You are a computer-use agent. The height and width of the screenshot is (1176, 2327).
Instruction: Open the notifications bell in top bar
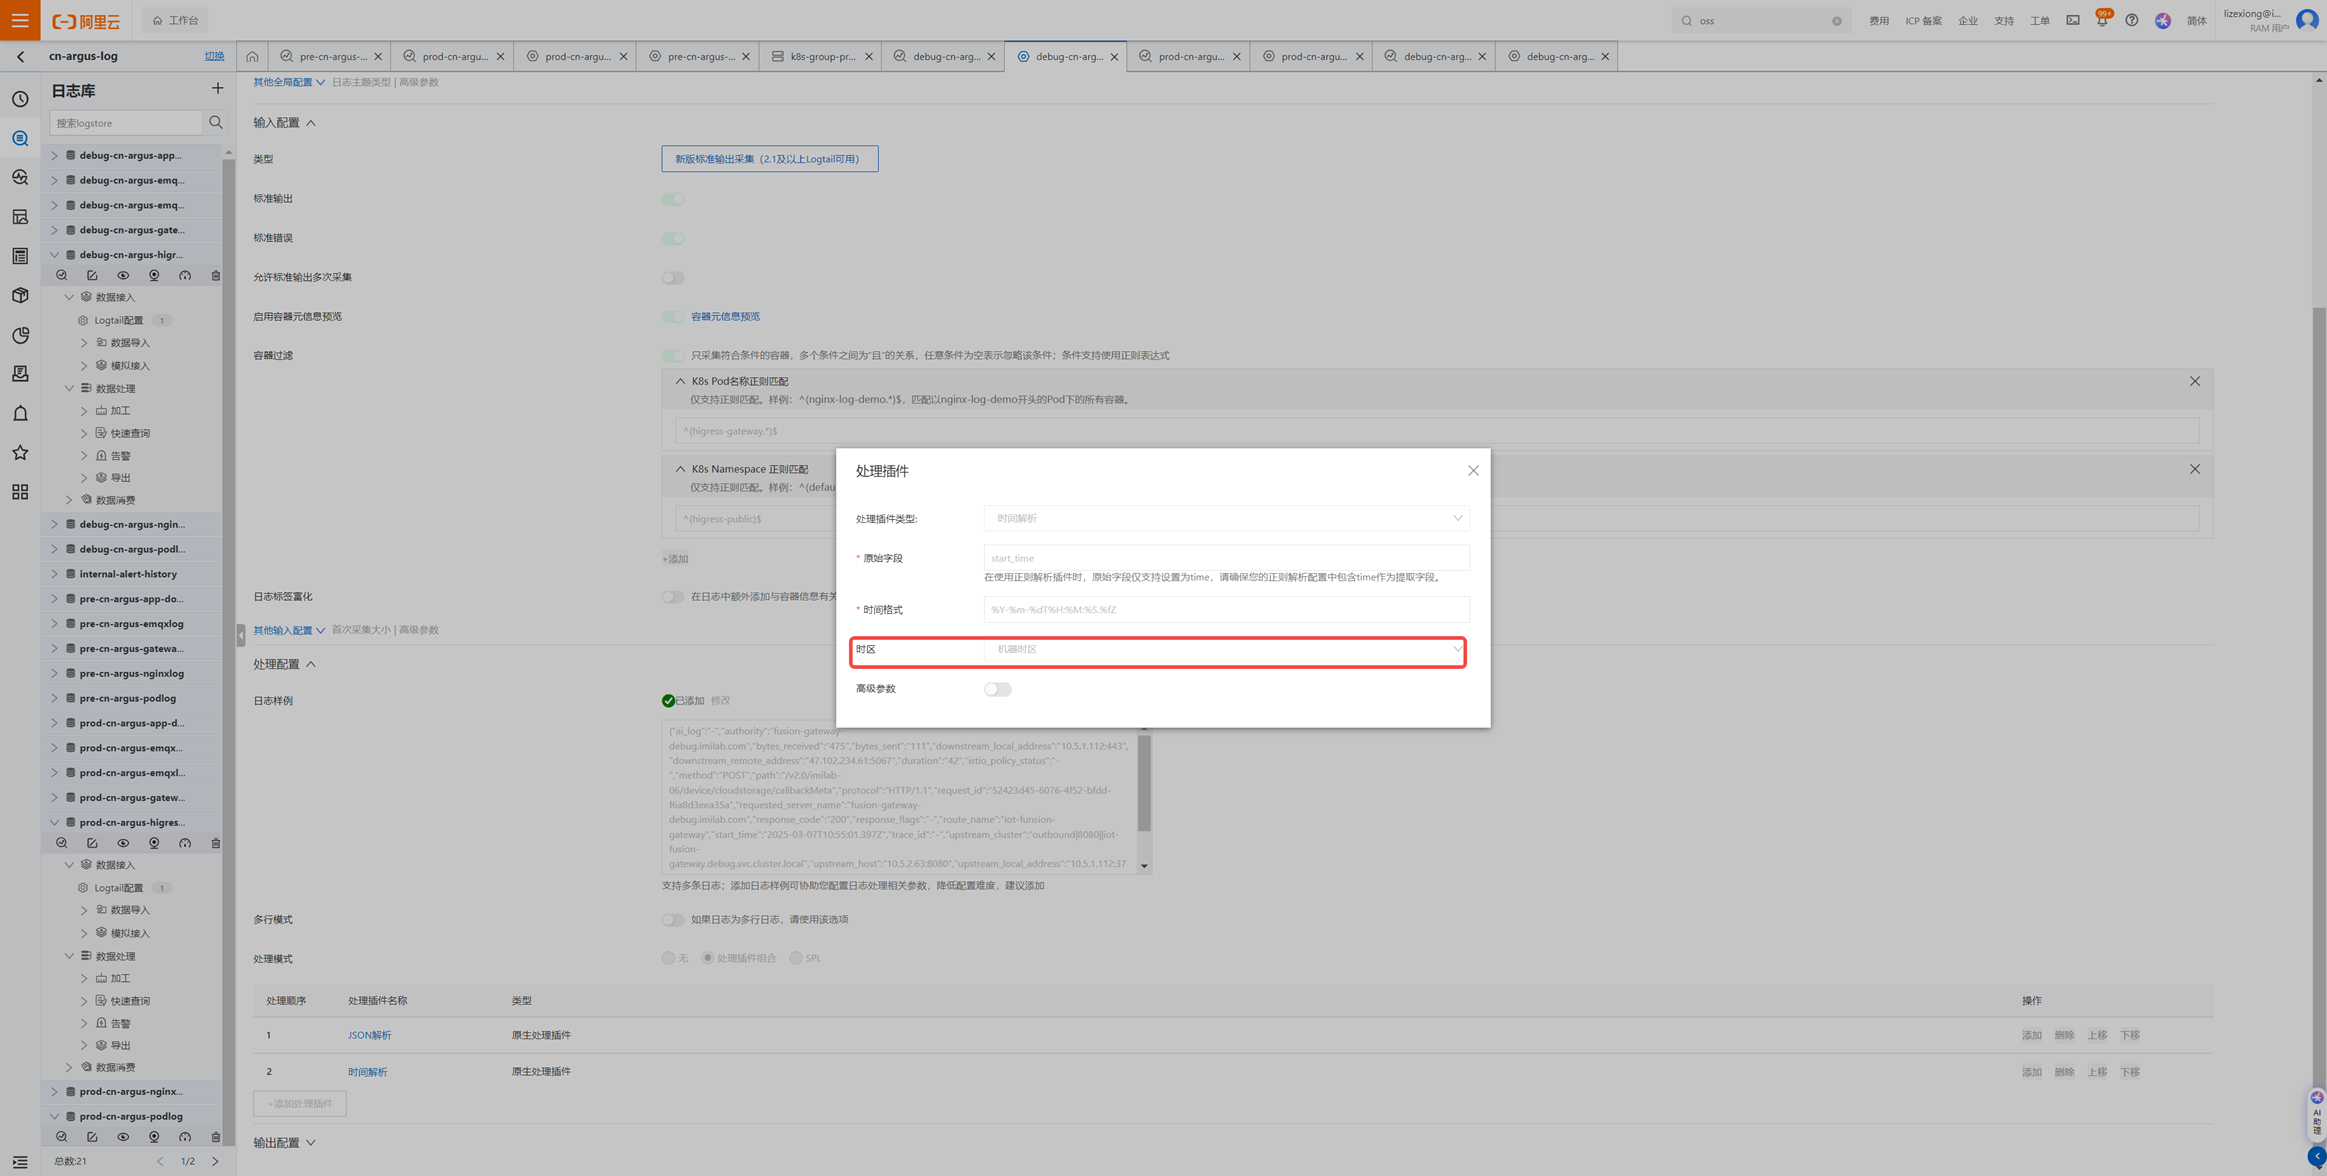pyautogui.click(x=2102, y=21)
